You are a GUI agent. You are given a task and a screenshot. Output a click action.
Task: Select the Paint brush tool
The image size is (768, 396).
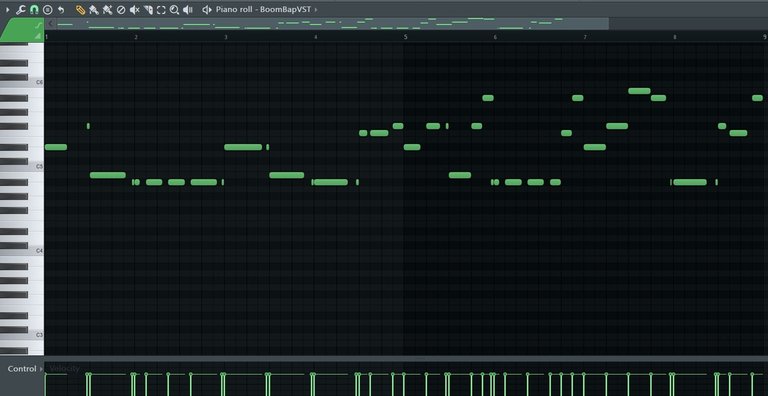(94, 10)
